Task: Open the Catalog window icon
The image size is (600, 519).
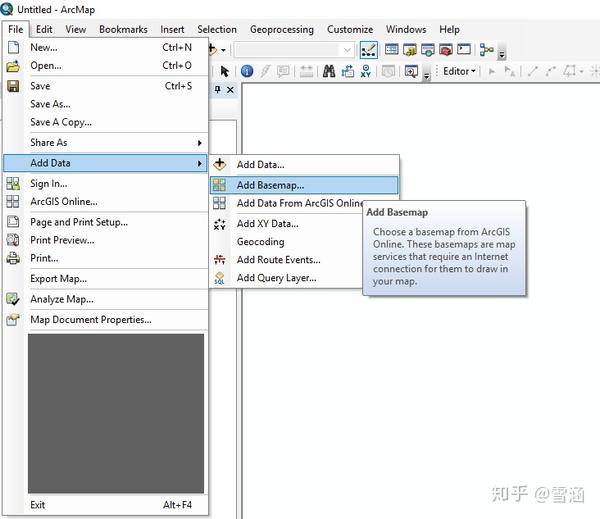Action: coord(410,50)
